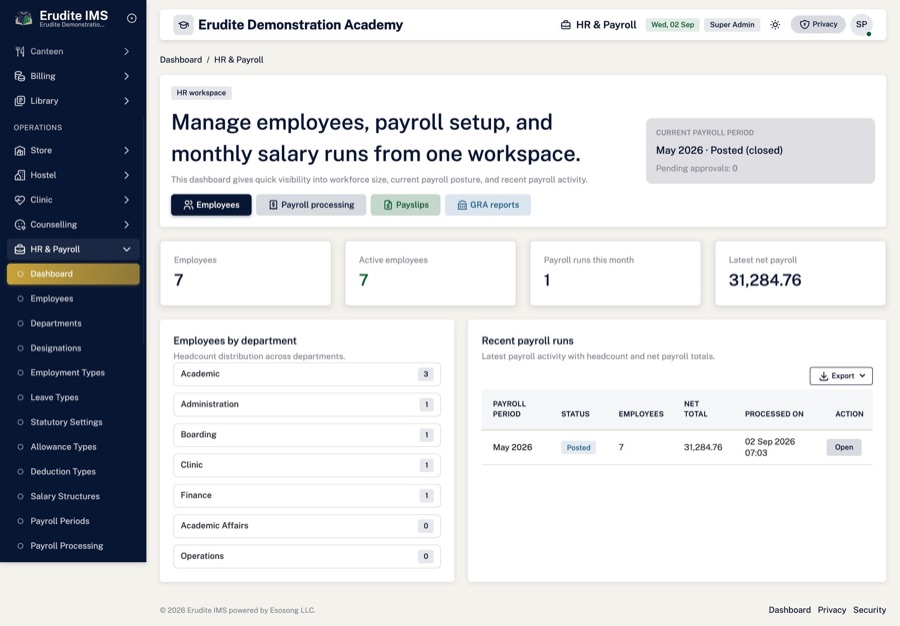Click briefcase icon beside HR & Payroll header
The width and height of the screenshot is (900, 626).
tap(566, 25)
